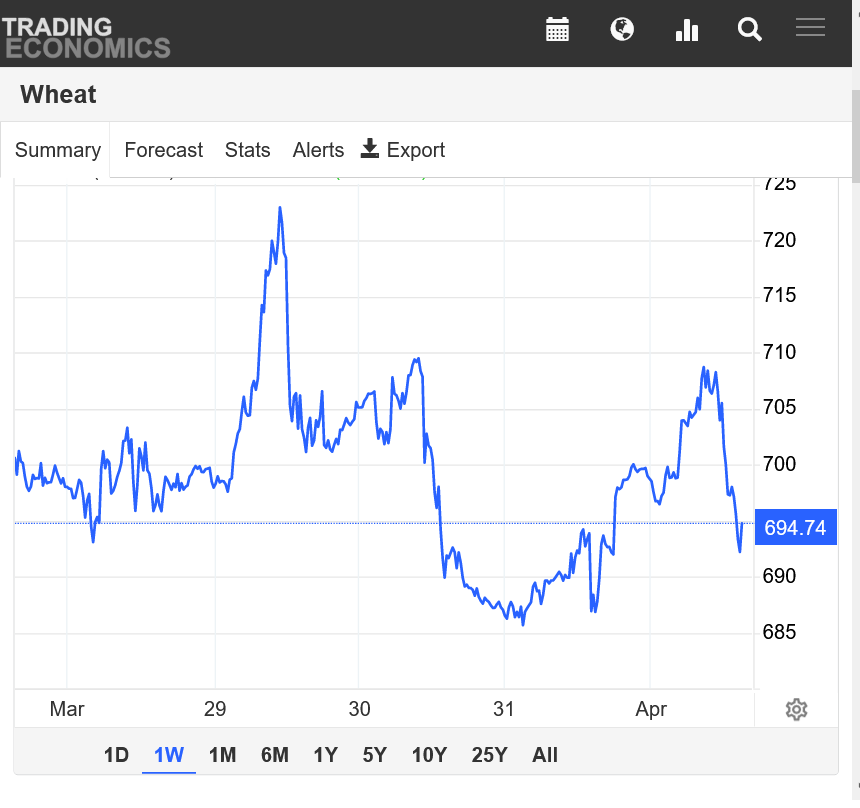Click the 694.74 current price label
This screenshot has width=860, height=808.
(x=795, y=528)
